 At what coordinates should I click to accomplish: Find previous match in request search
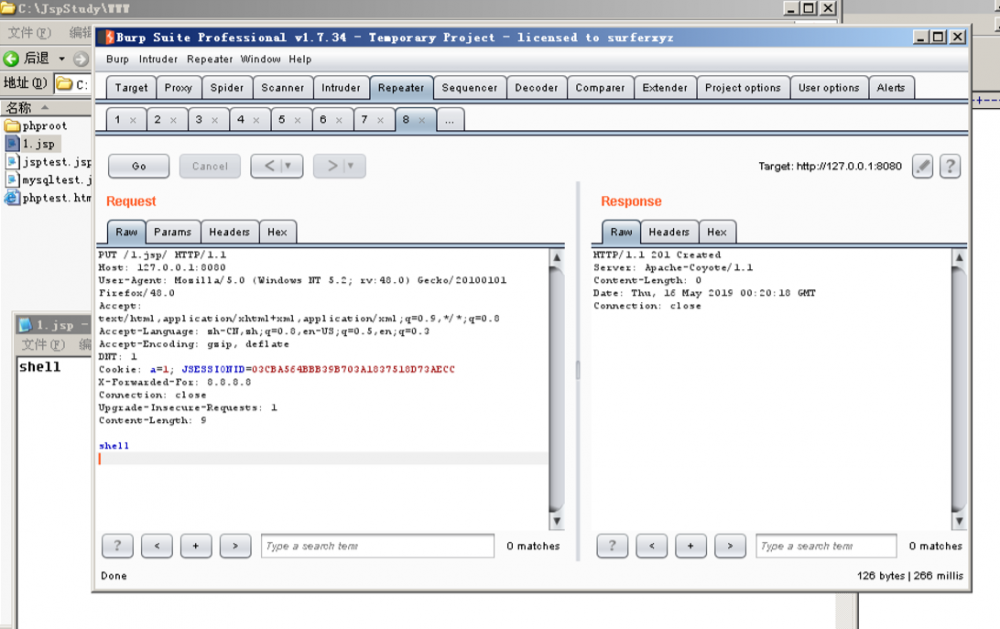click(x=157, y=546)
